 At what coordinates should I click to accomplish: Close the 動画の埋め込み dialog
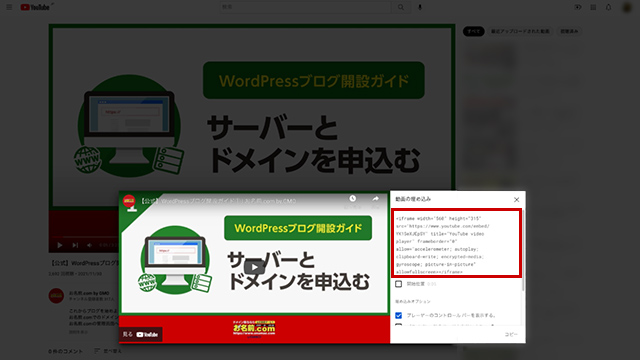(516, 200)
